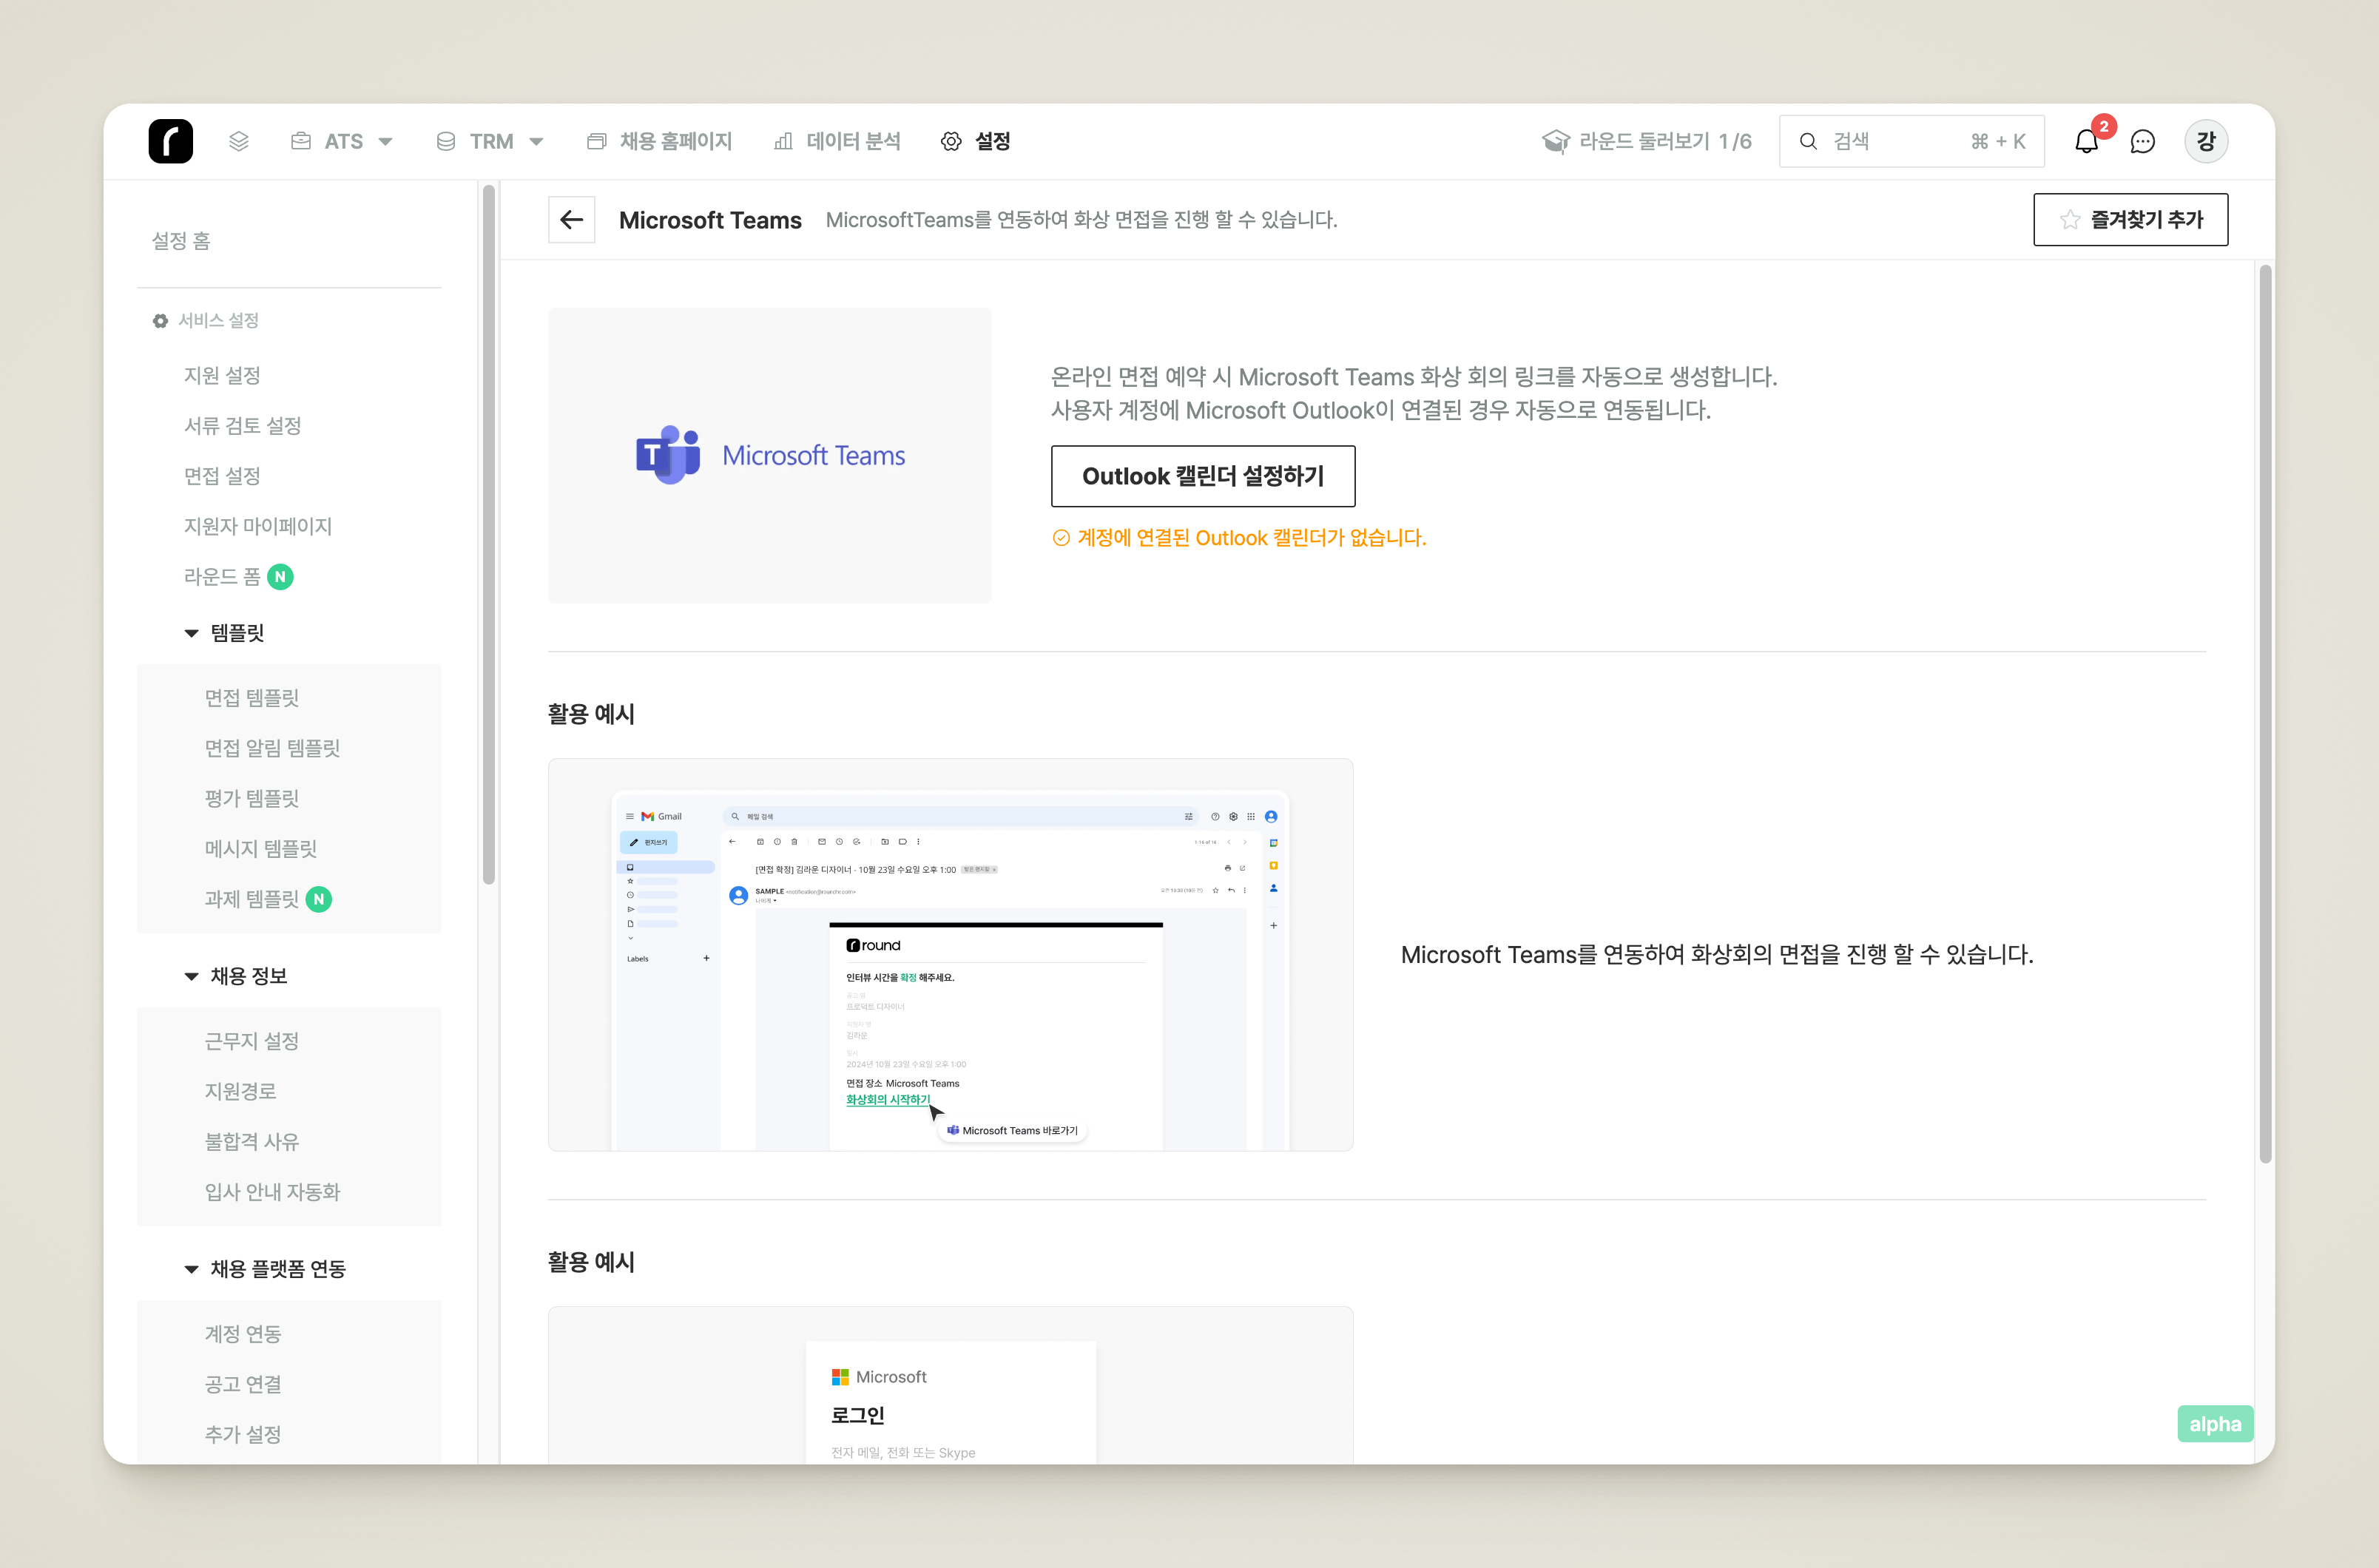Screen dimensions: 2379x1568
Task: Click the 설정 gear icon in the nav
Action: point(951,141)
